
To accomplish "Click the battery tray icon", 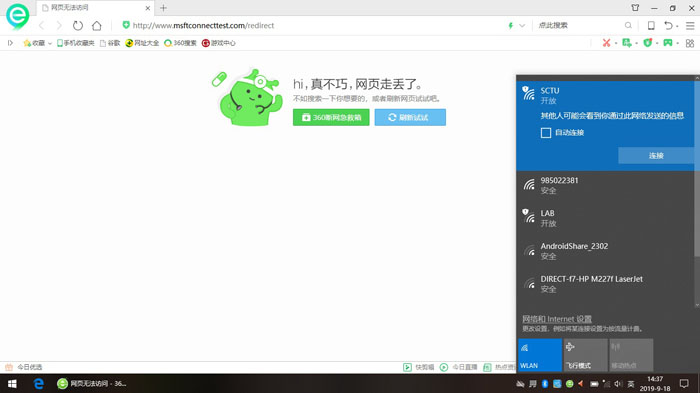I will [x=594, y=384].
